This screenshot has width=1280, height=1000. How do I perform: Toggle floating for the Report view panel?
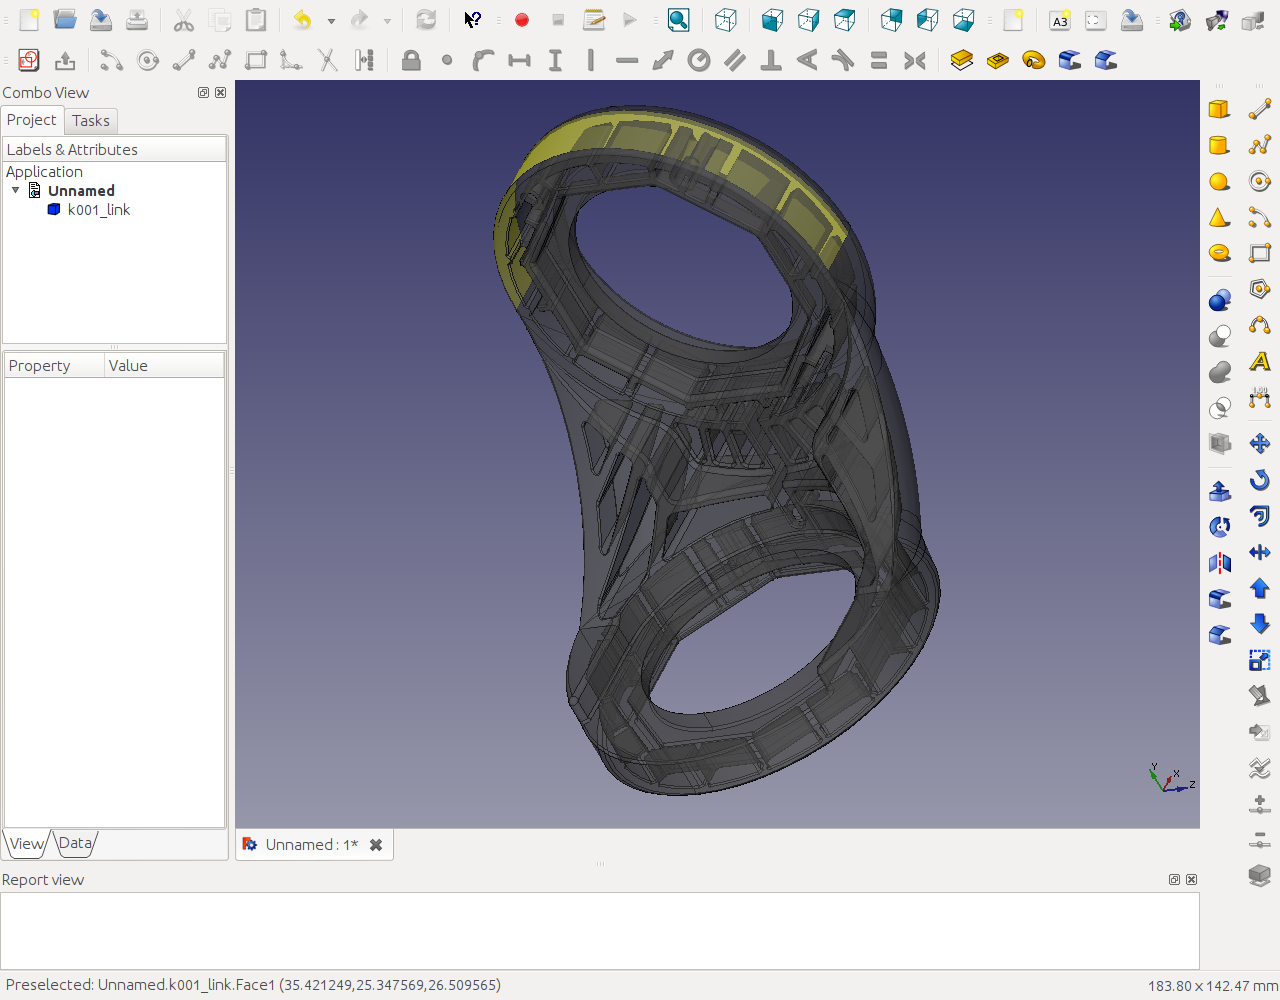click(1174, 880)
